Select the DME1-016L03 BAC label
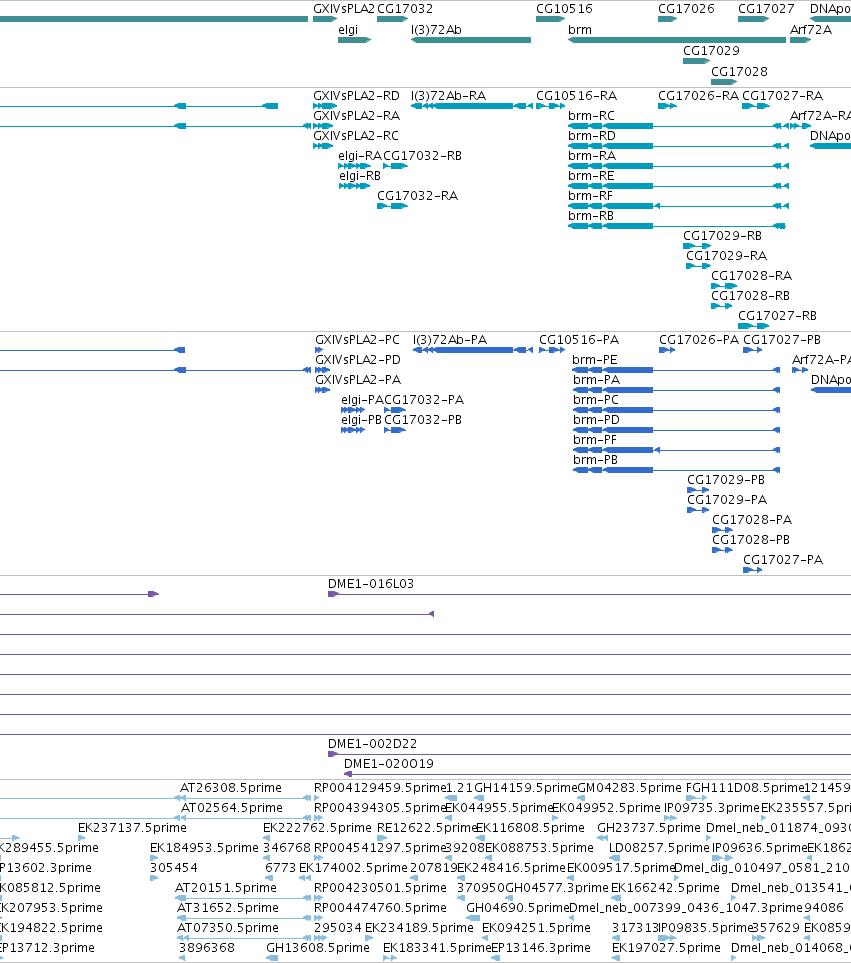851x963 pixels. [x=371, y=584]
